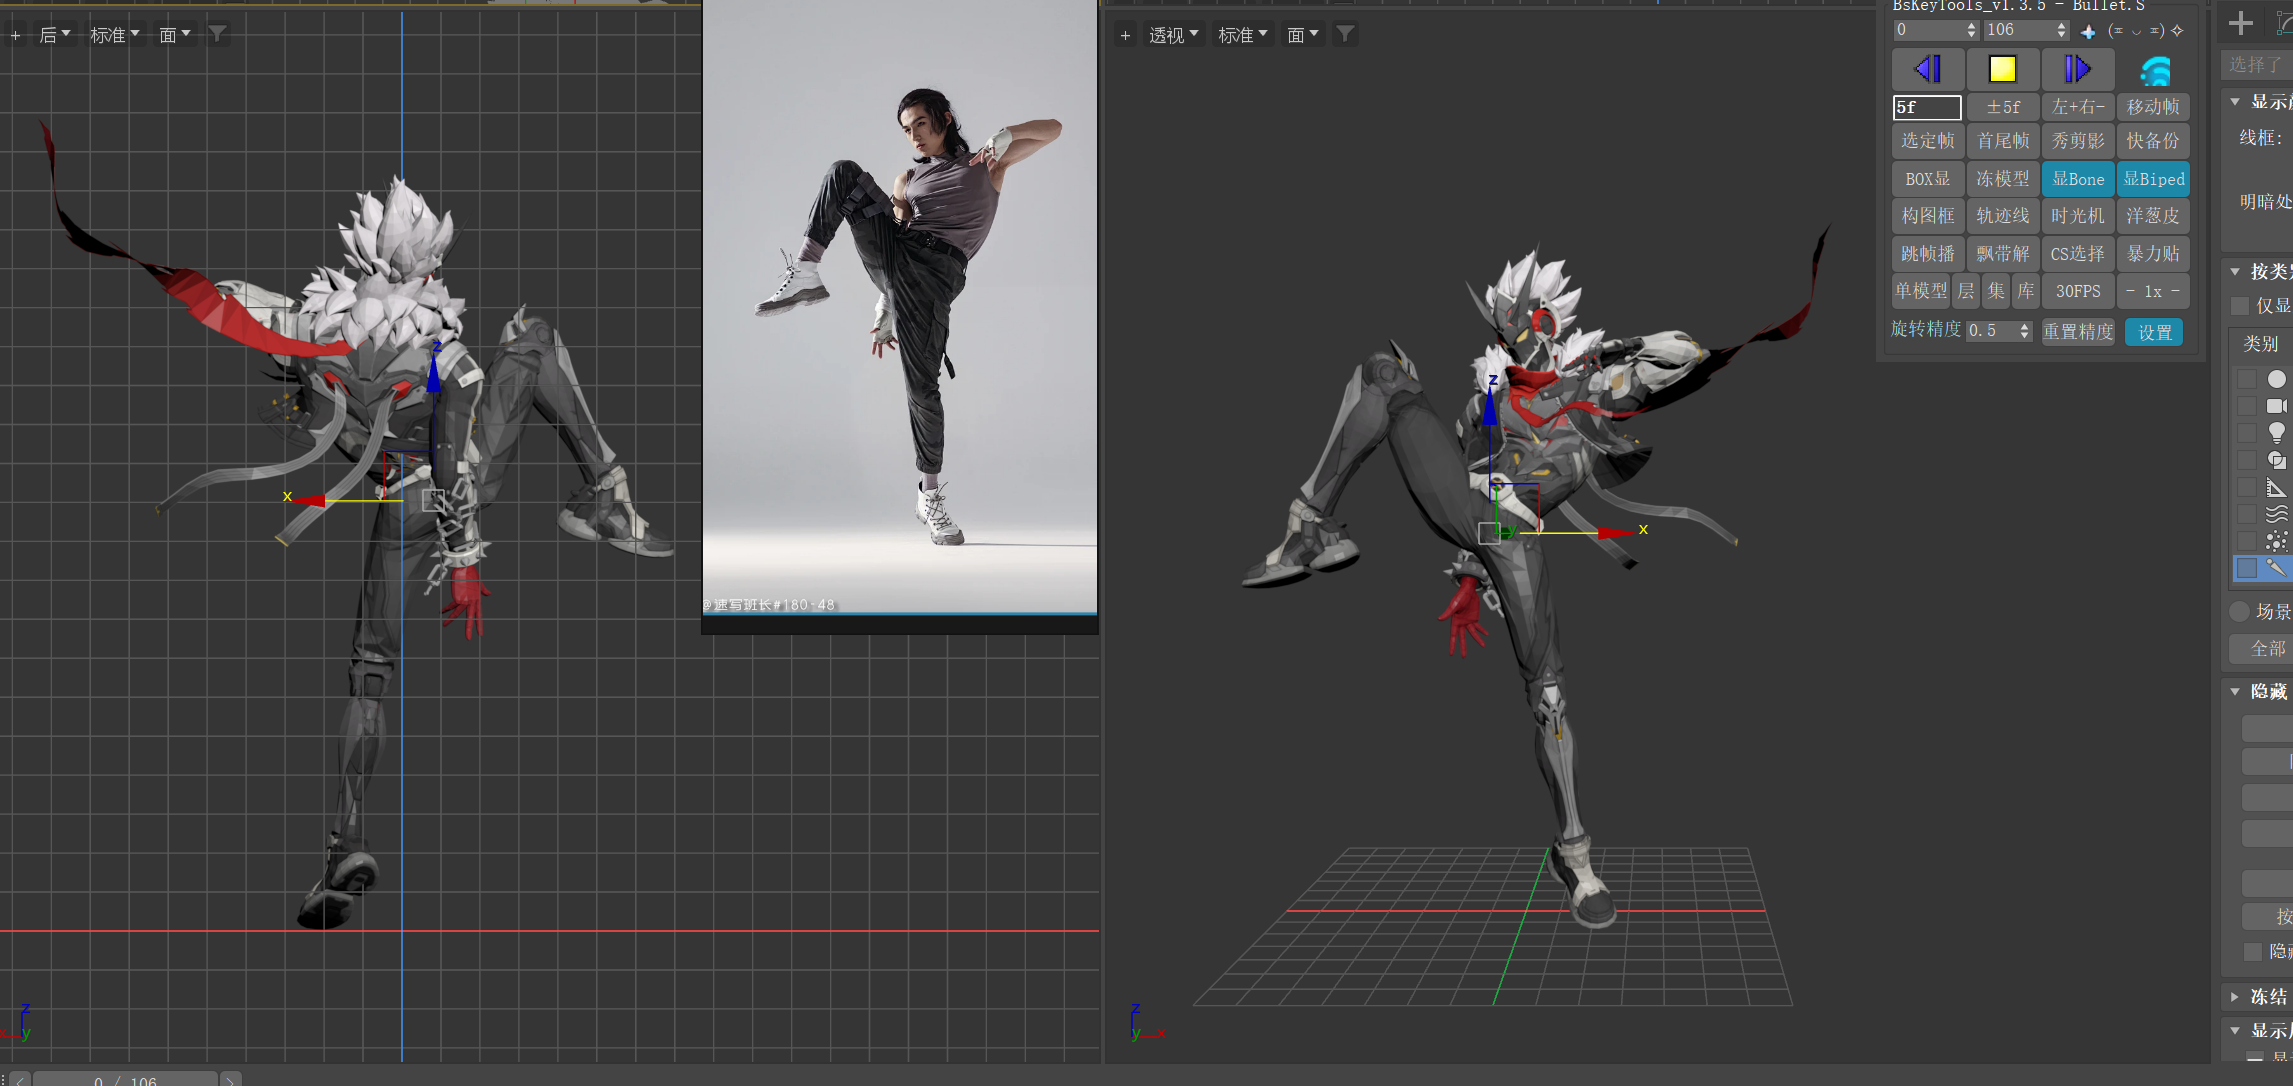2293x1086 pixels.
Task: Select the 场景 radio button
Action: coord(2240,611)
